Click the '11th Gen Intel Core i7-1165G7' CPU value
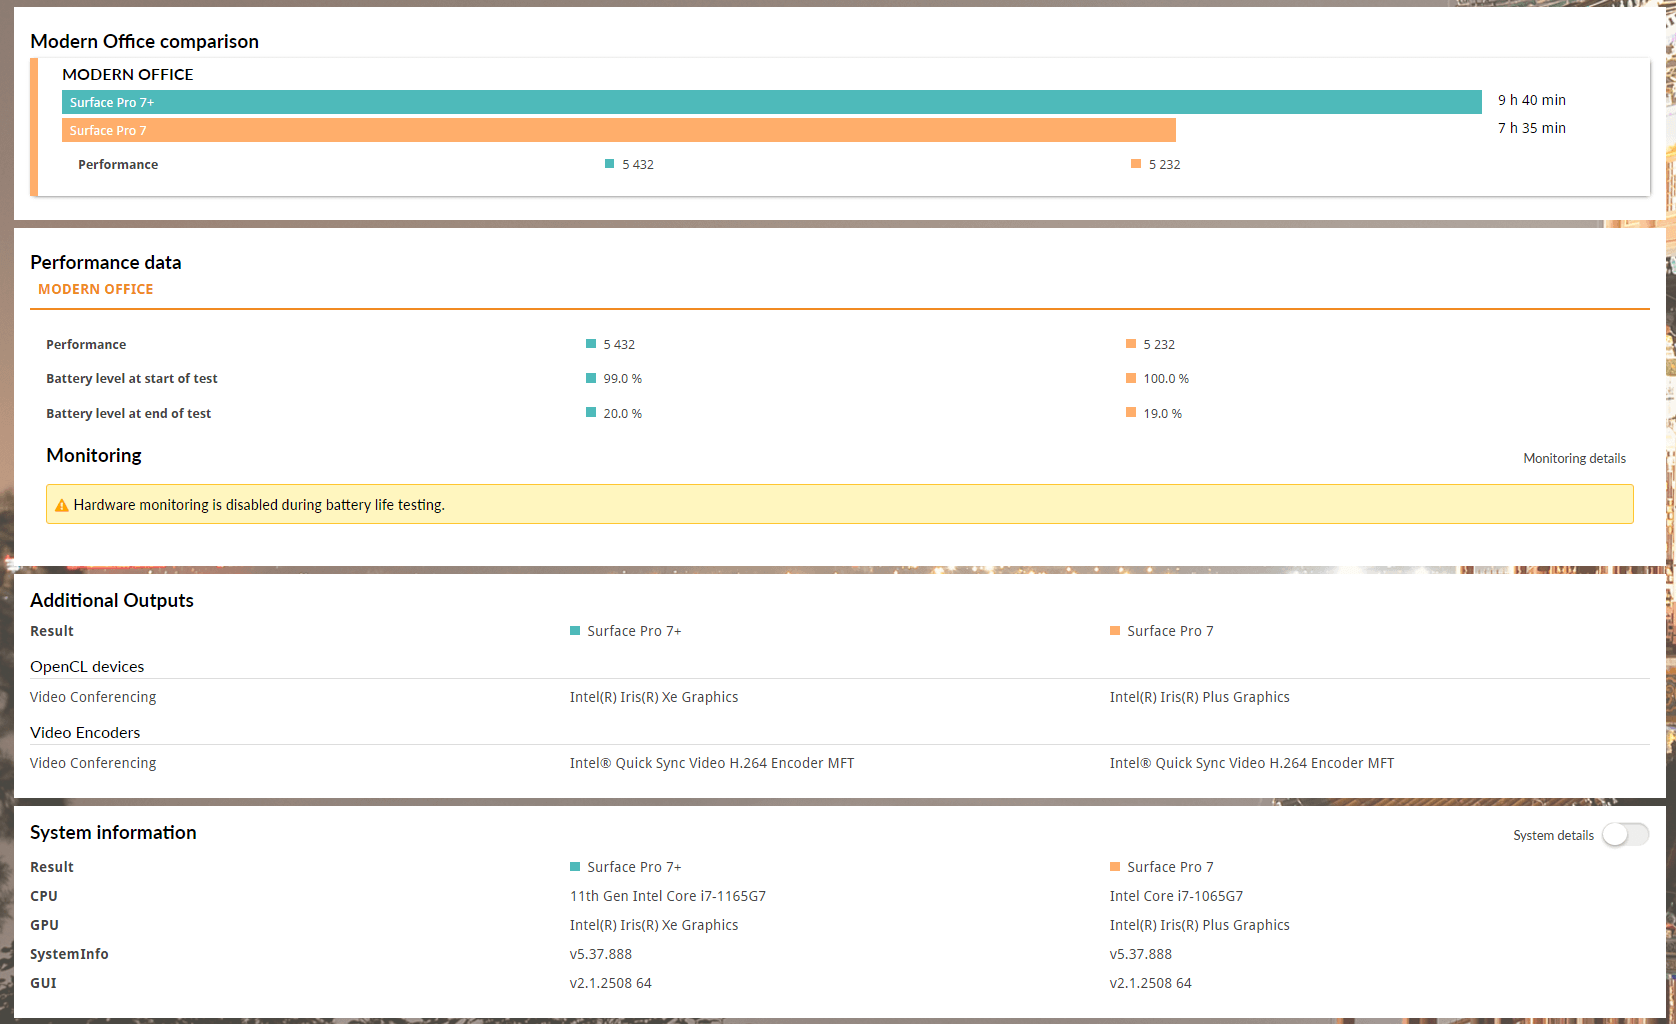 [x=668, y=896]
